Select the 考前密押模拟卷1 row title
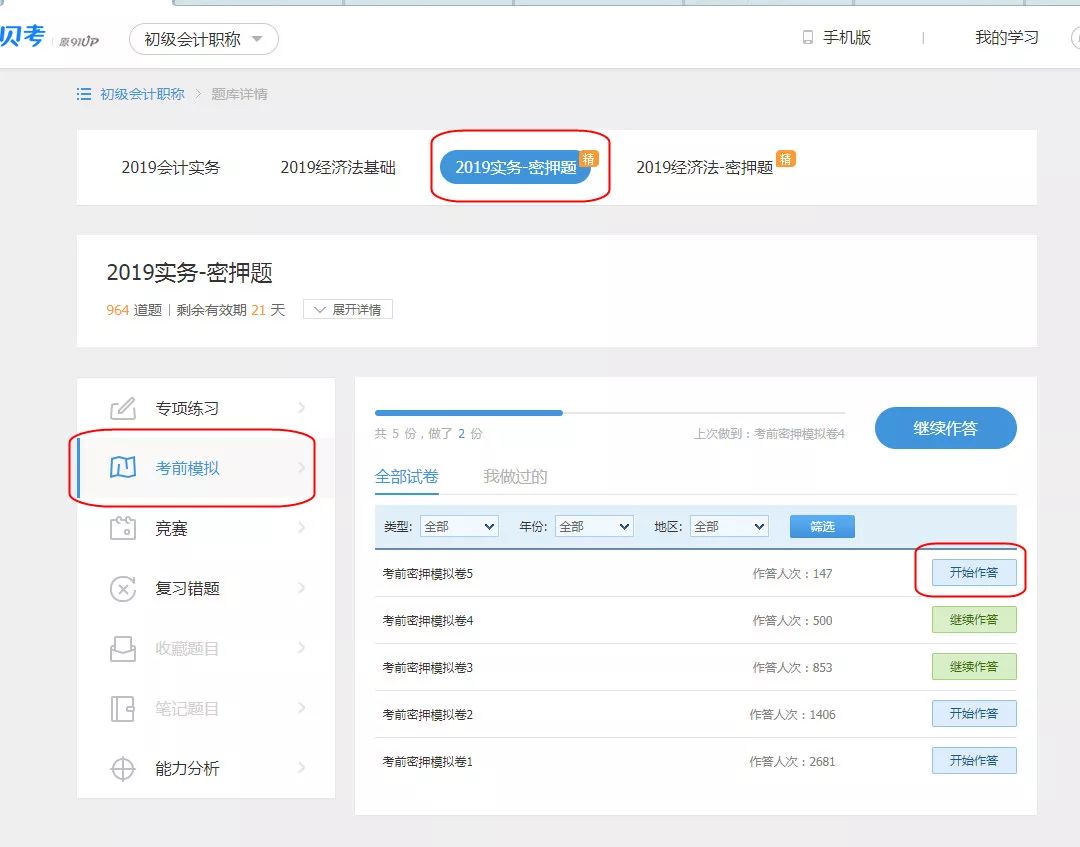 click(428, 762)
